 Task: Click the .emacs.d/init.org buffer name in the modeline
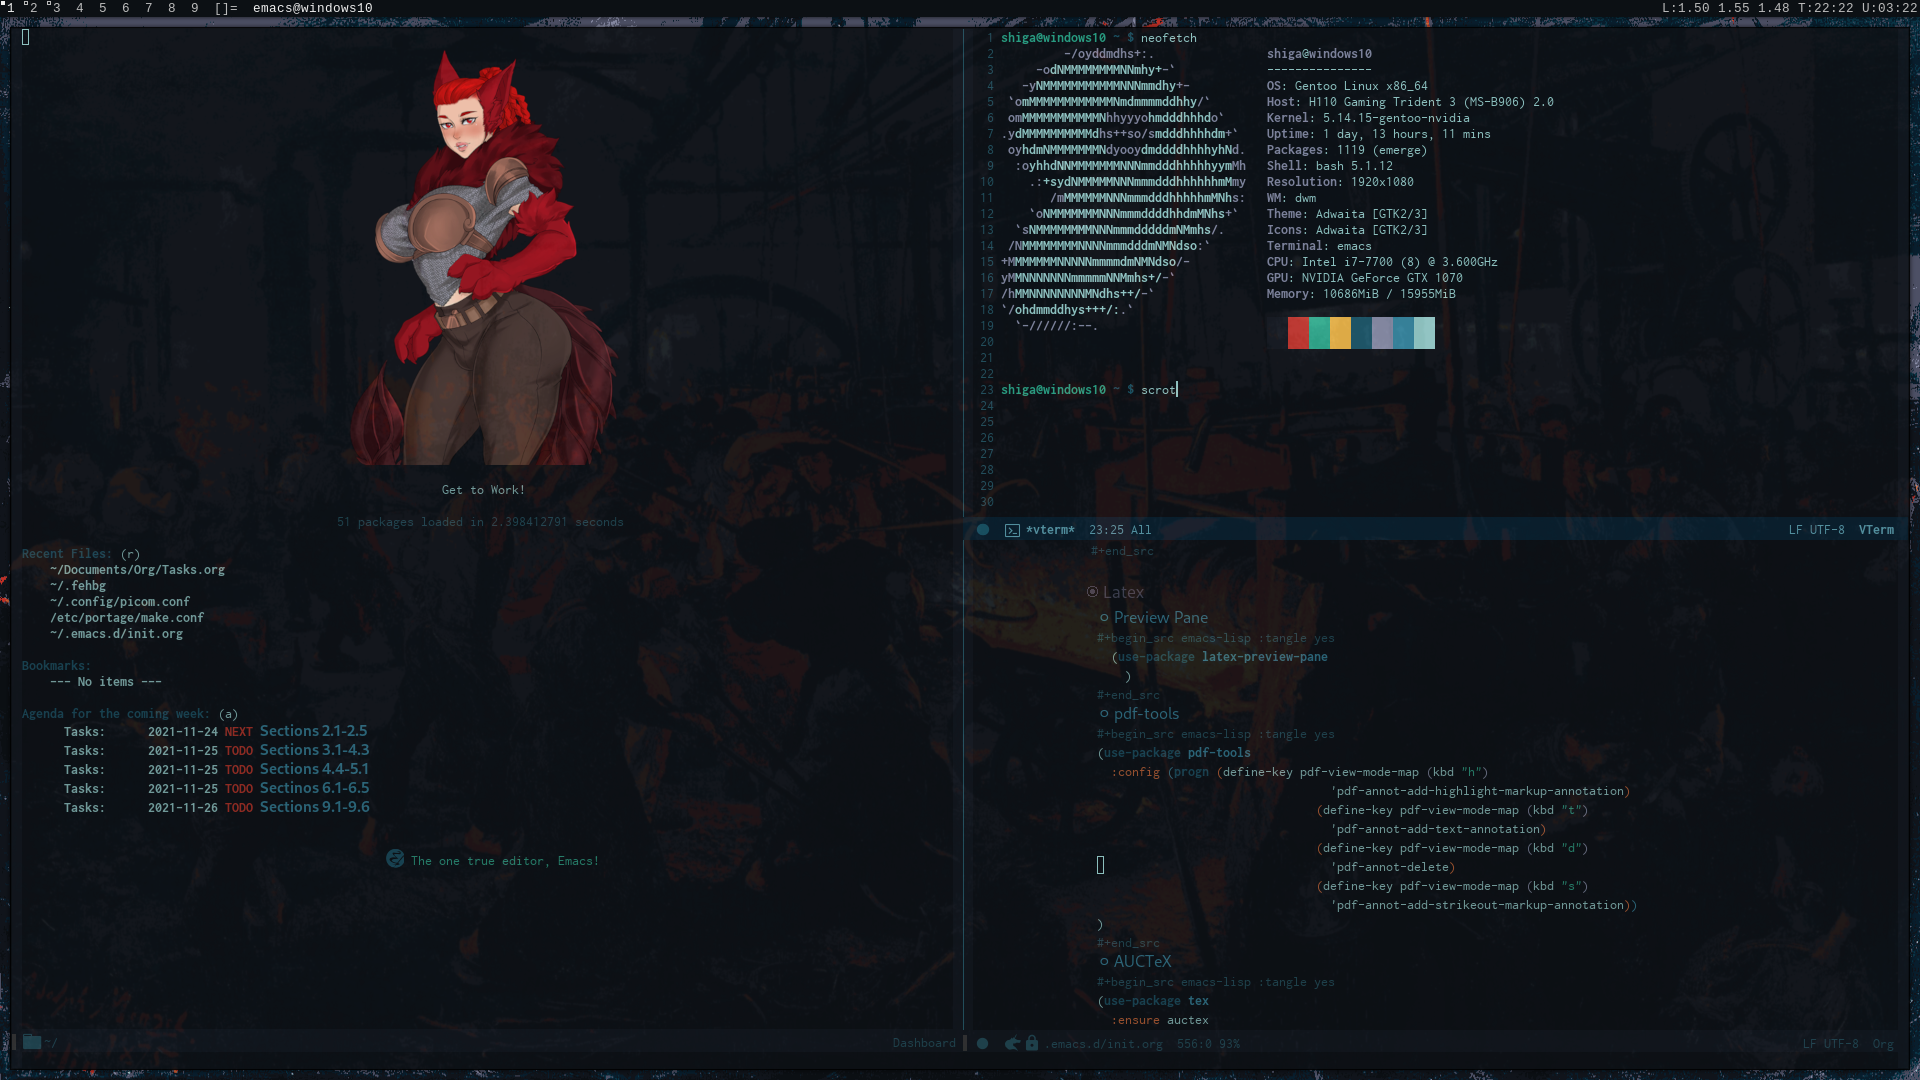click(1106, 1044)
